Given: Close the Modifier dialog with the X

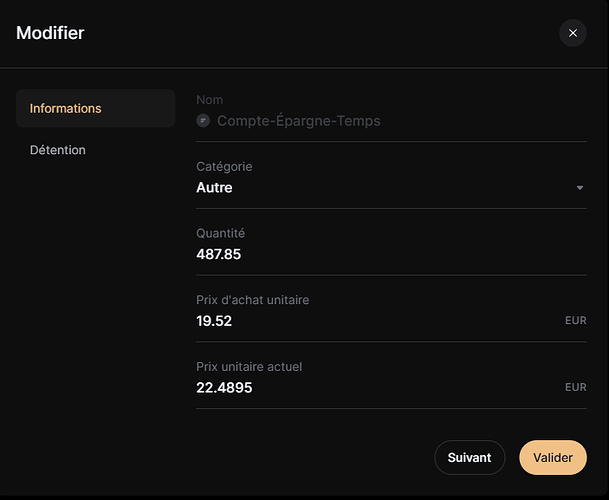Looking at the screenshot, I should tap(572, 33).
